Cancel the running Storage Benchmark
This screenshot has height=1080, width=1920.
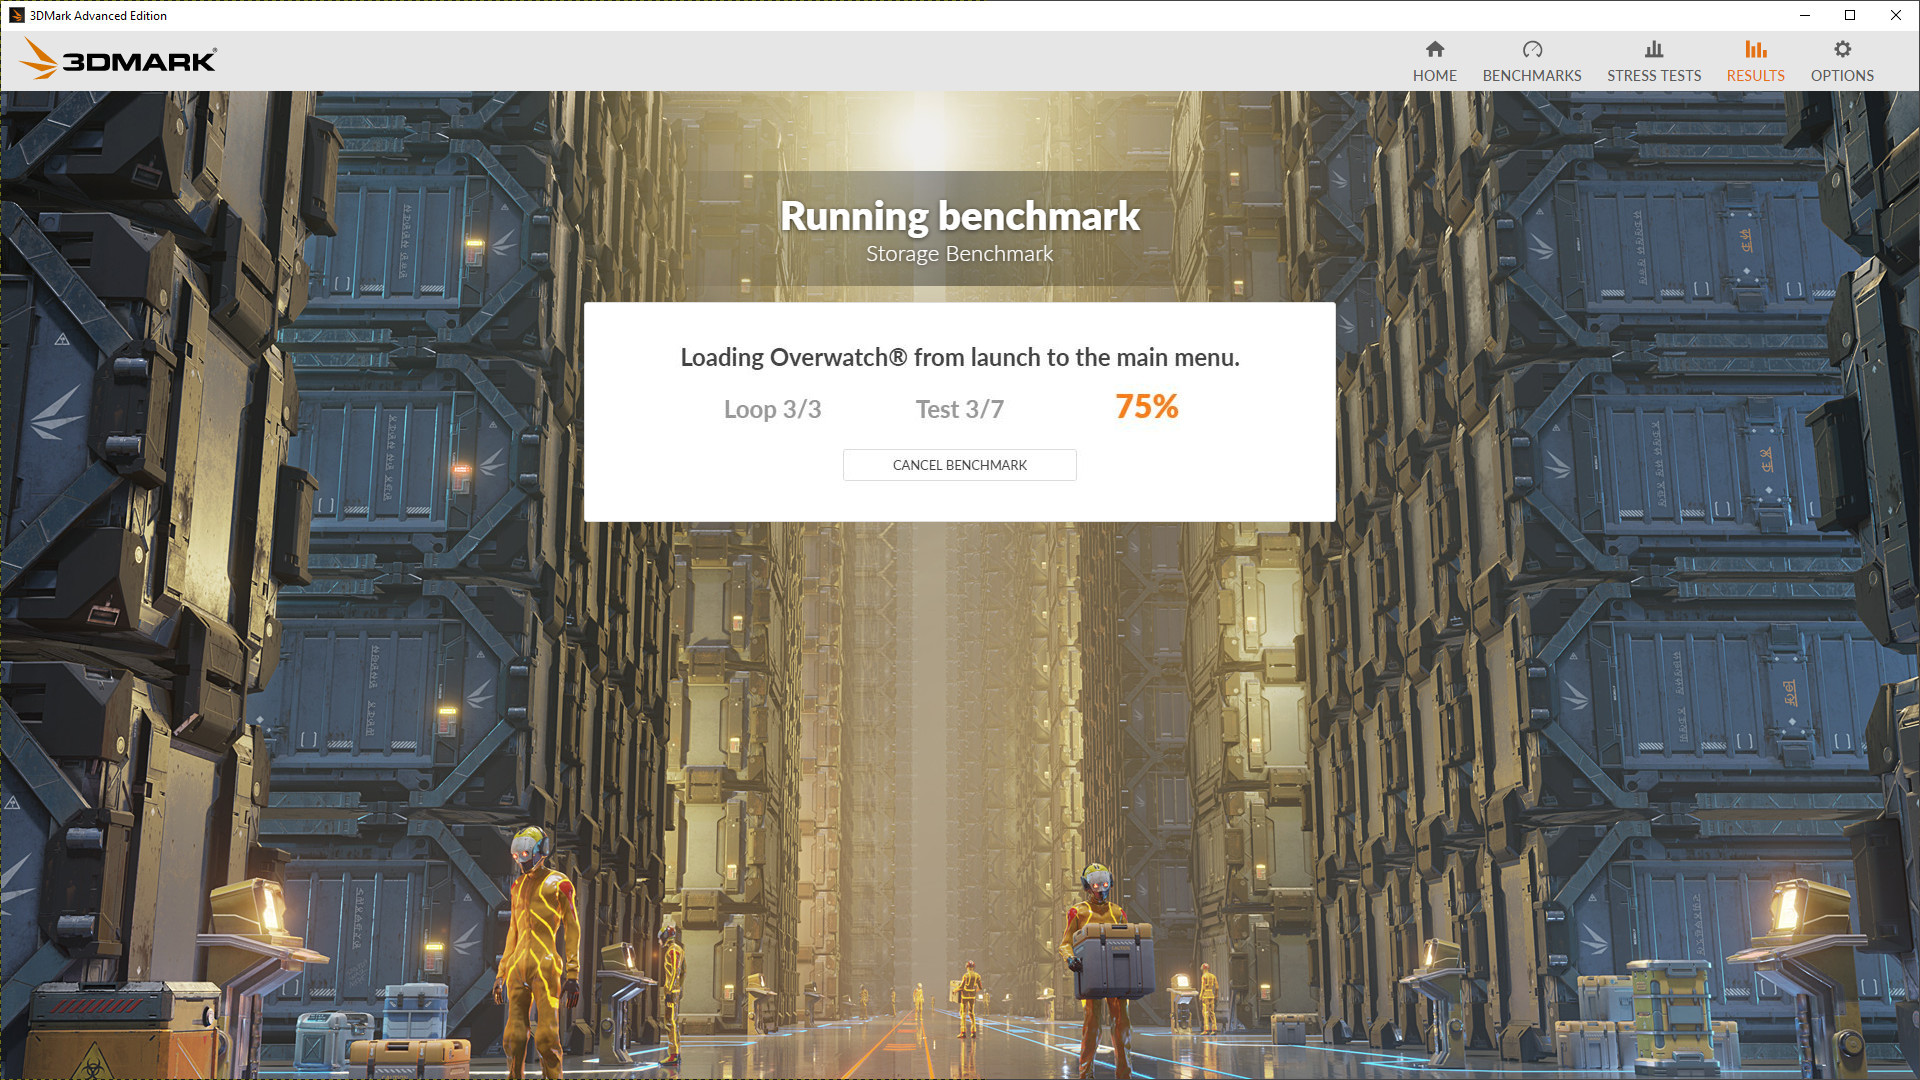pyautogui.click(x=959, y=464)
